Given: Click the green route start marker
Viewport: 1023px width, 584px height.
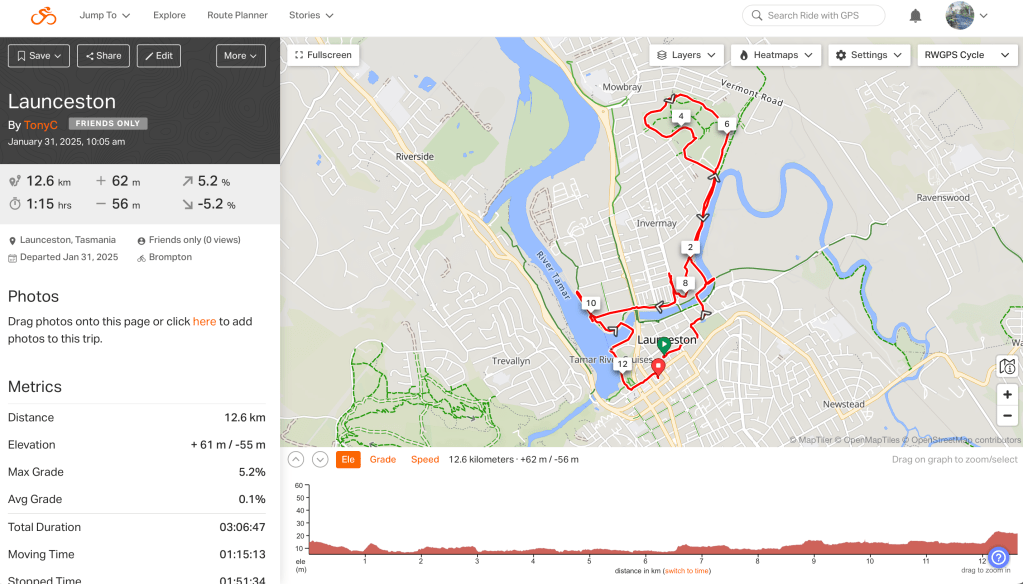Looking at the screenshot, I should (x=664, y=345).
